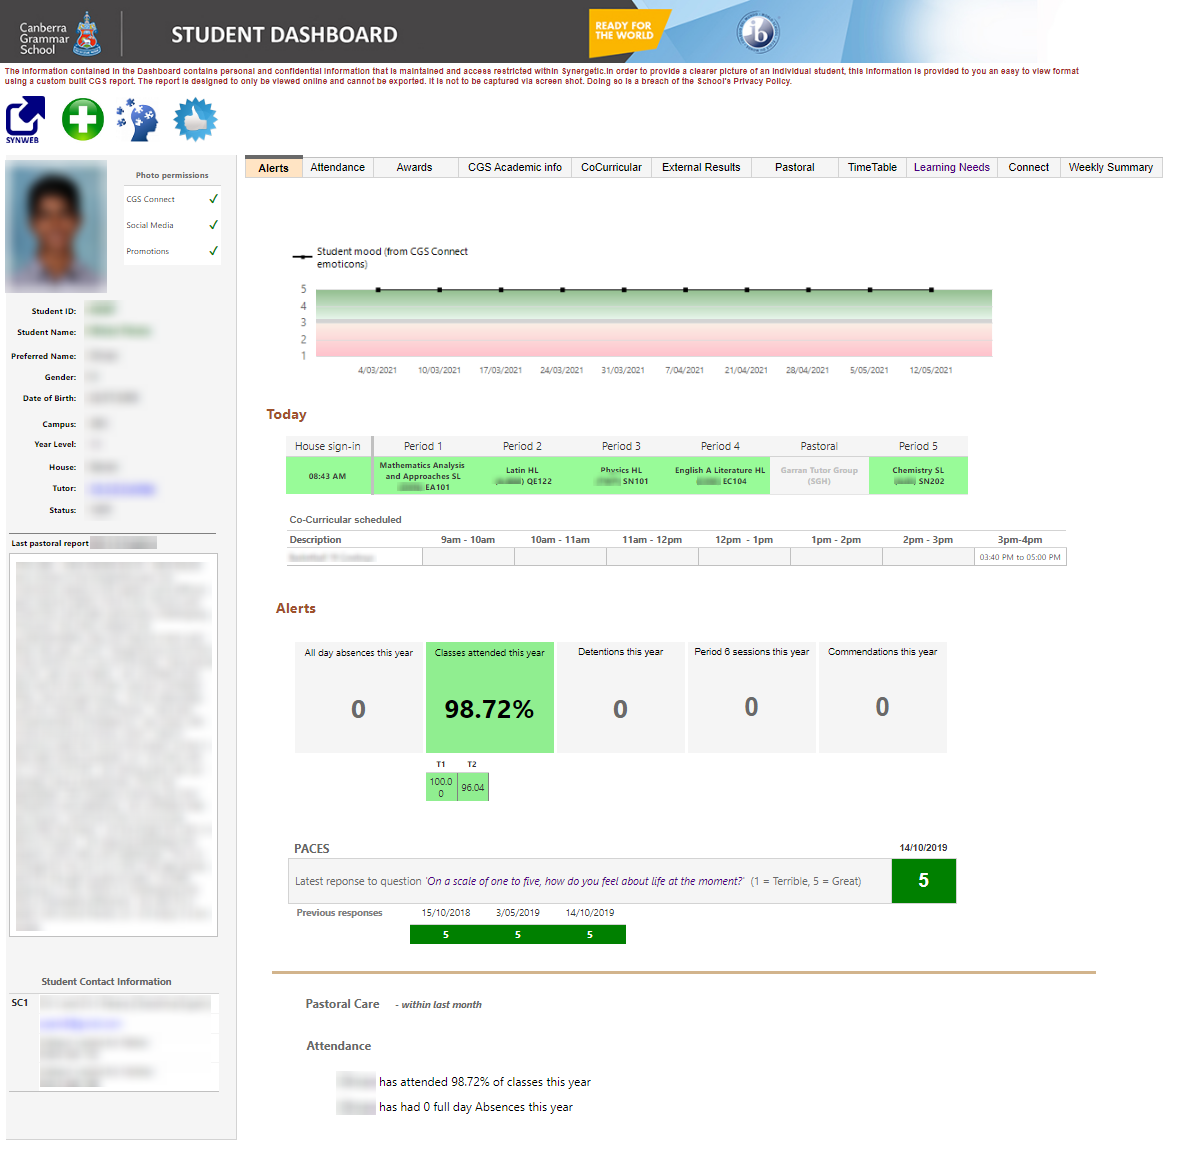Toggle the CGS Connect photo permission checkmark
This screenshot has height=1153, width=1177.
[x=213, y=199]
